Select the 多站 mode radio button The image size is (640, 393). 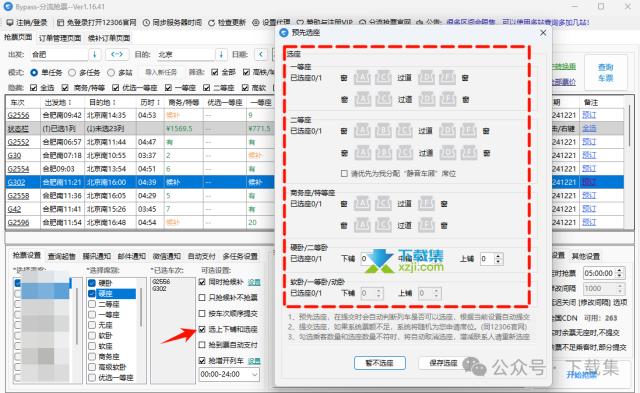(x=111, y=72)
